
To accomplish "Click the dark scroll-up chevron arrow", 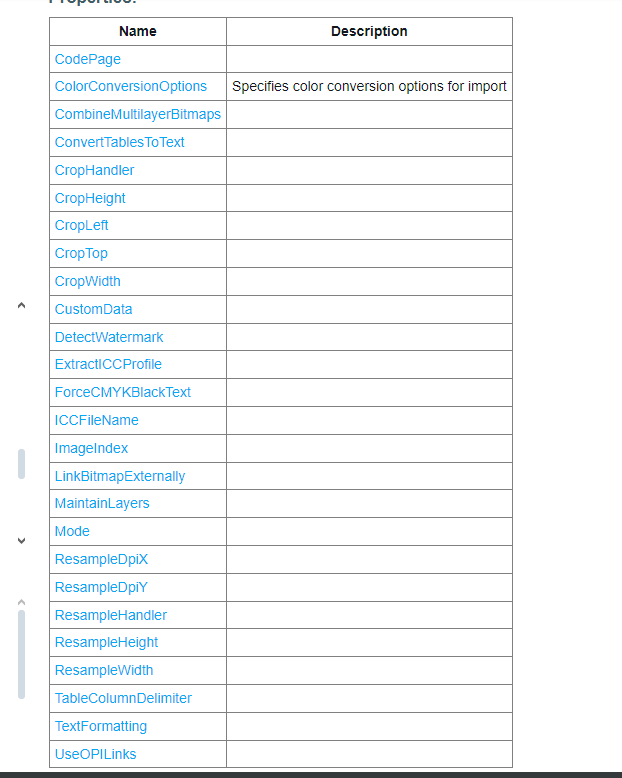I will coord(21,306).
